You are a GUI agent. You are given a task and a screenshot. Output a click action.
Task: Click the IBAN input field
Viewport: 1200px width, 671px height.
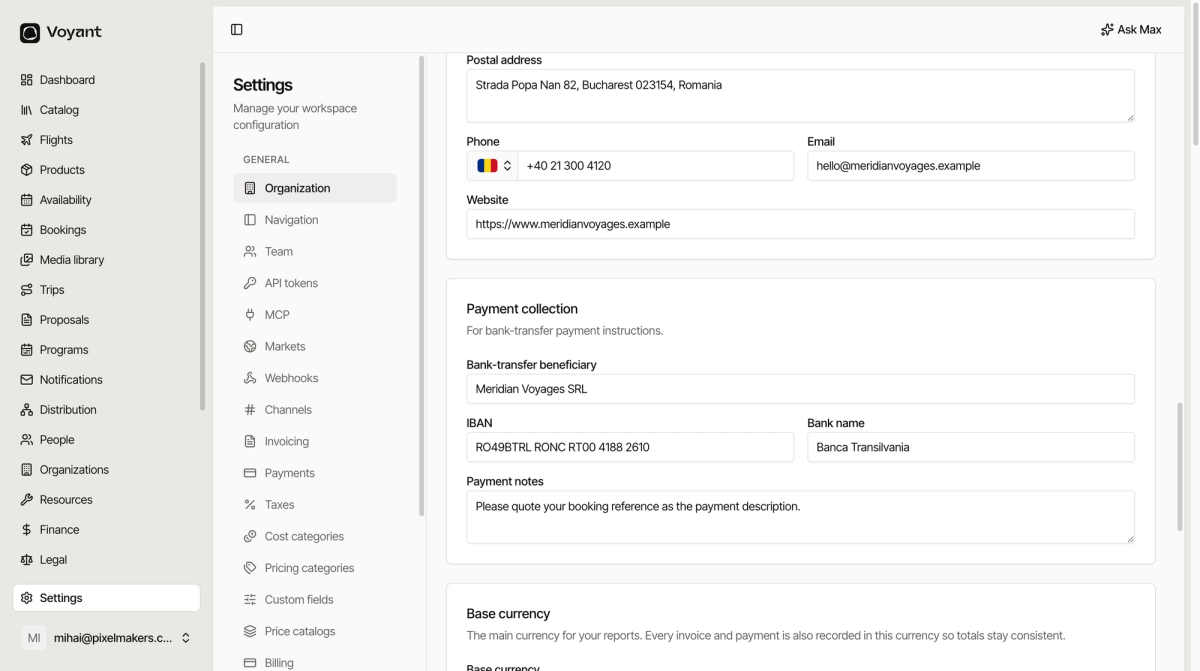630,447
